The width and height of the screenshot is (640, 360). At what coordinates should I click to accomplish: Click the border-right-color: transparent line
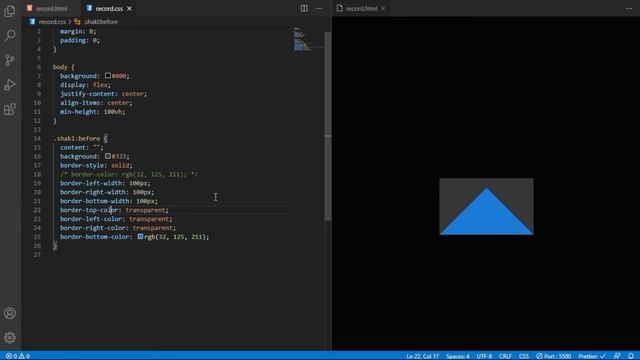[118, 228]
